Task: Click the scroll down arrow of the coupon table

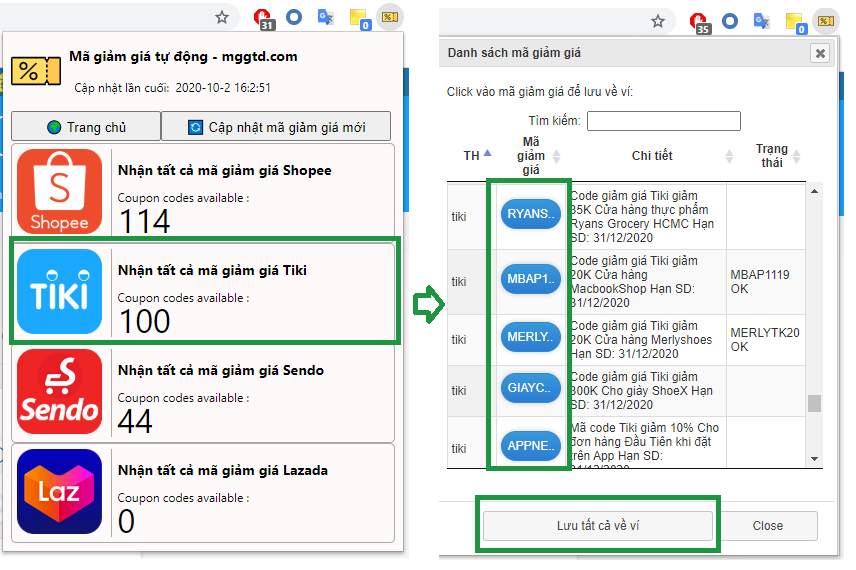Action: click(x=815, y=459)
